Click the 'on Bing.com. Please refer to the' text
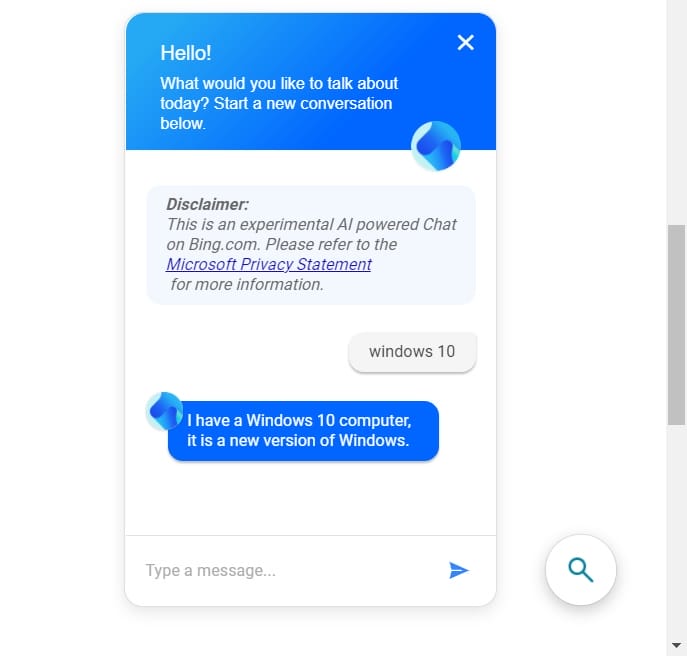The height and width of the screenshot is (656, 687). click(x=282, y=244)
